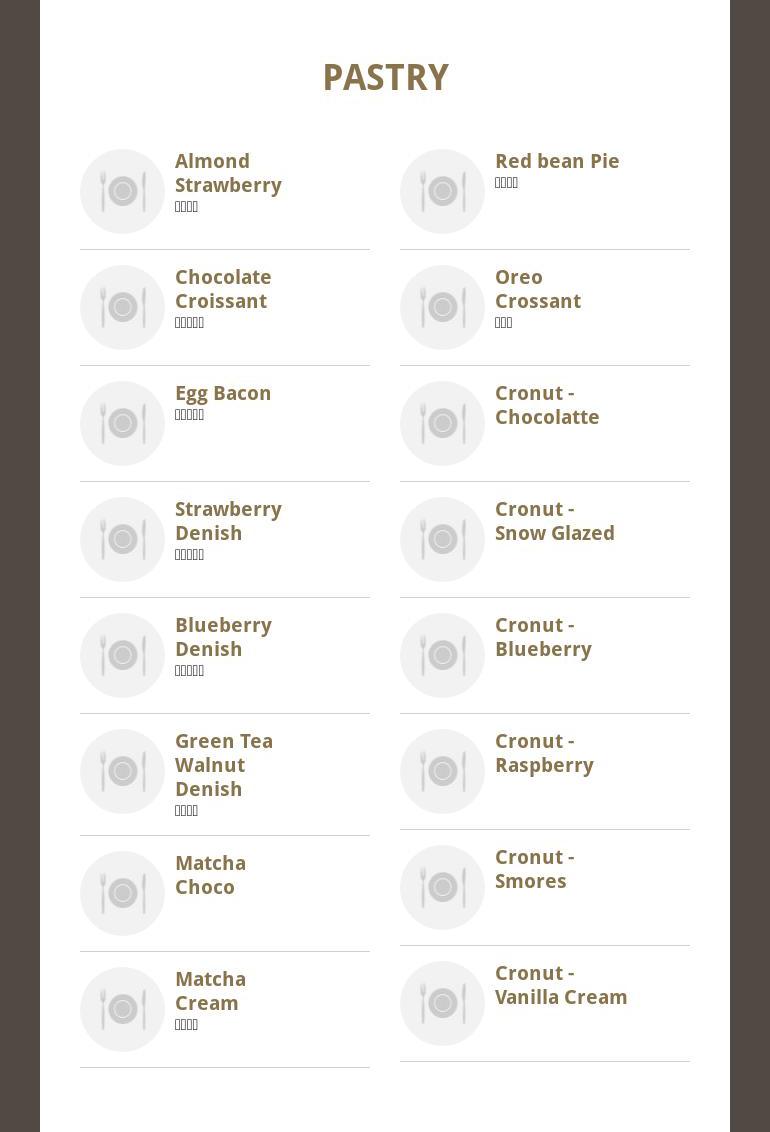
Task: Select the Strawberry Denish plate icon
Action: click(x=122, y=539)
